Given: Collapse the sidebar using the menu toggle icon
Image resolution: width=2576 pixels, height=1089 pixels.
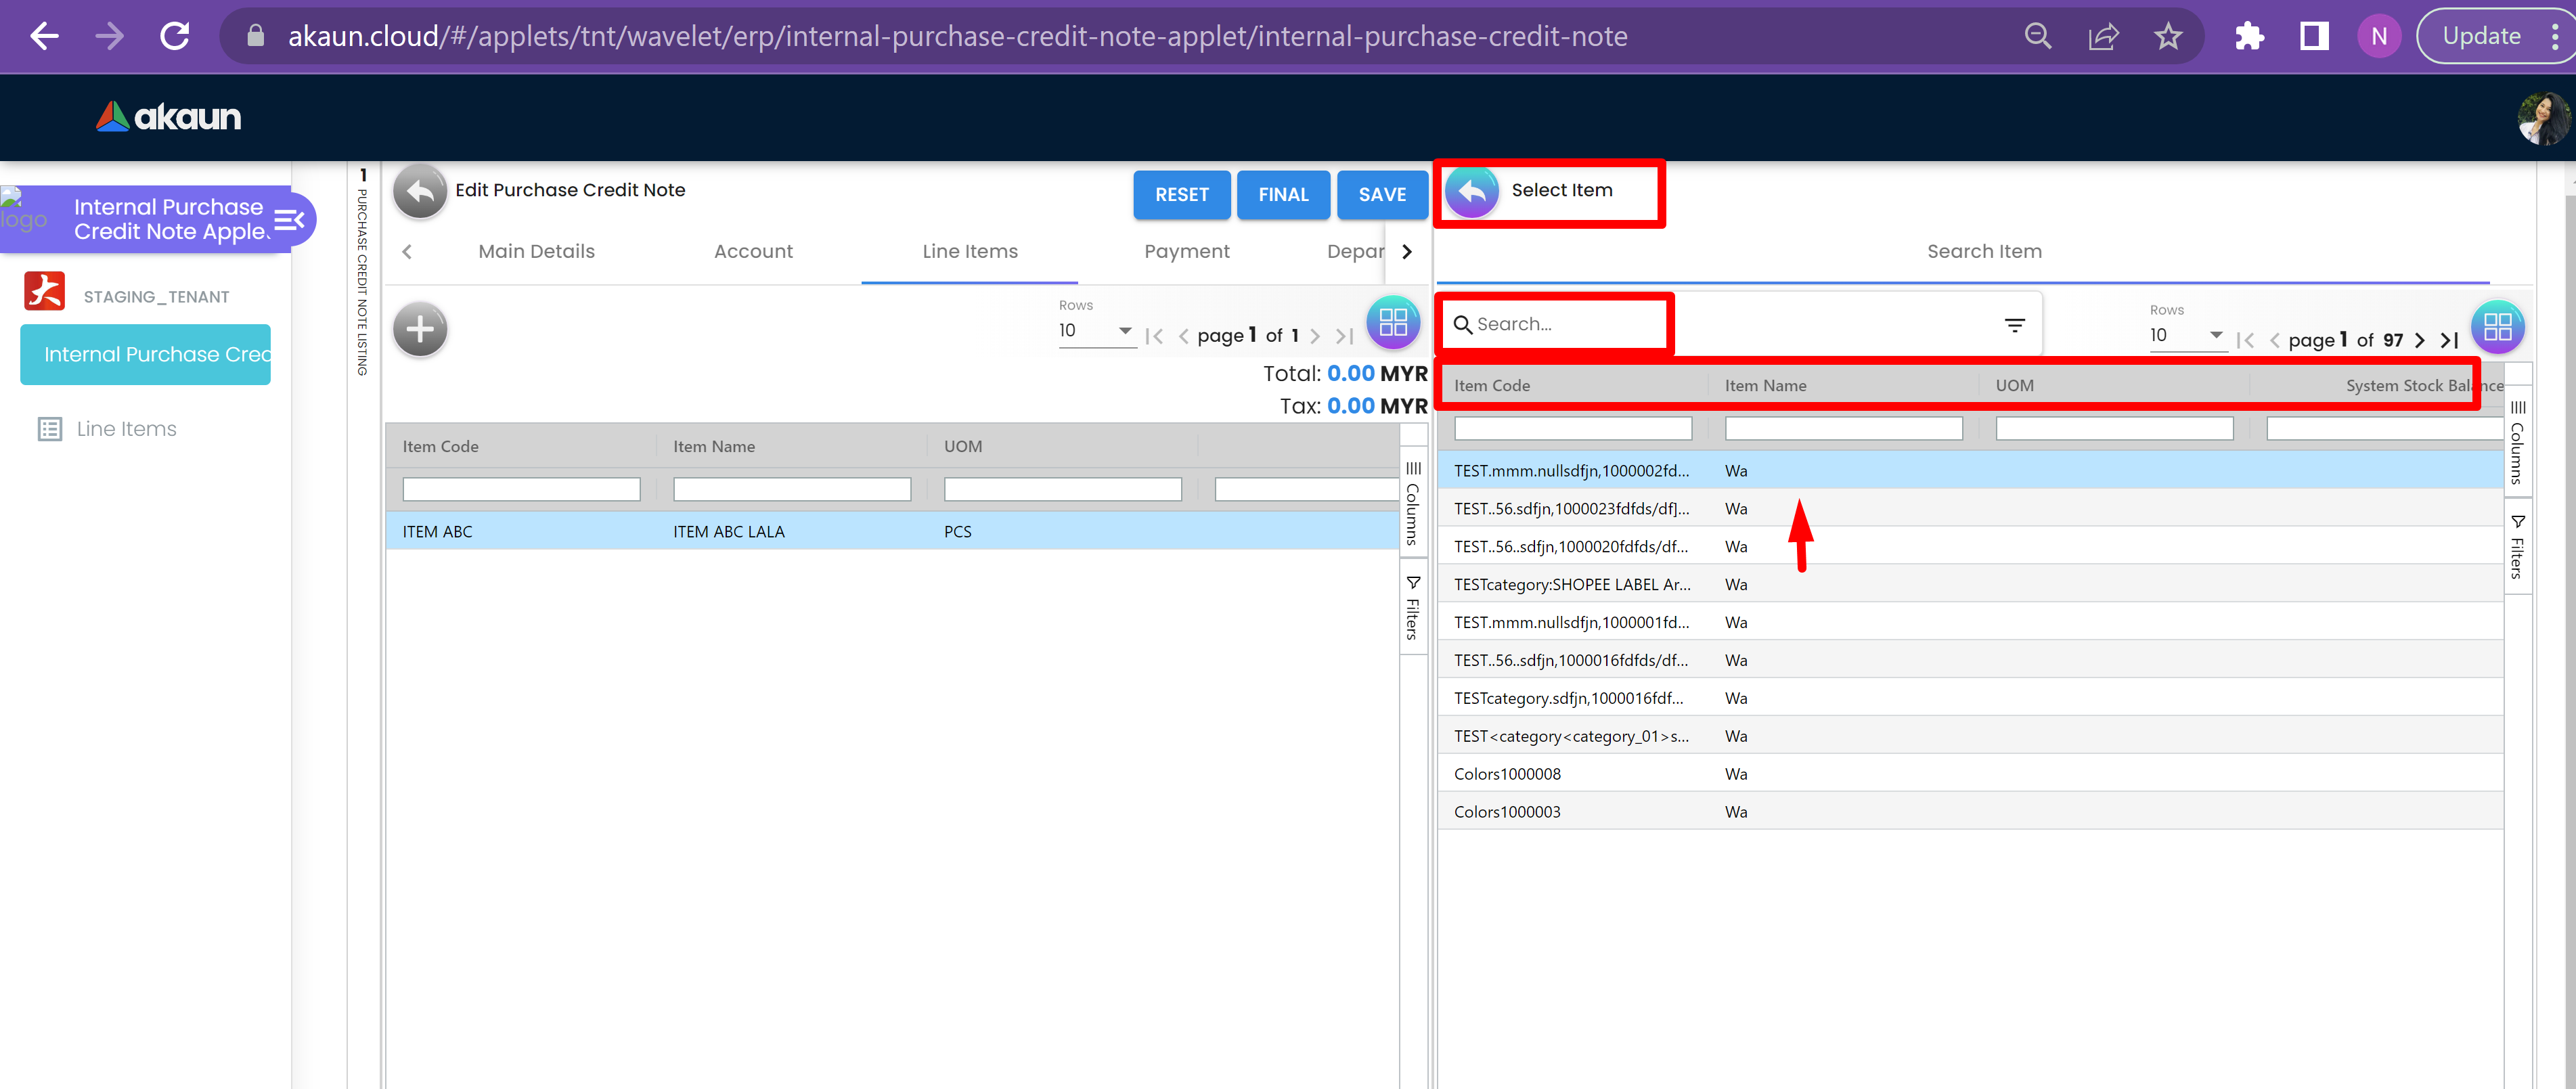Looking at the screenshot, I should [289, 219].
